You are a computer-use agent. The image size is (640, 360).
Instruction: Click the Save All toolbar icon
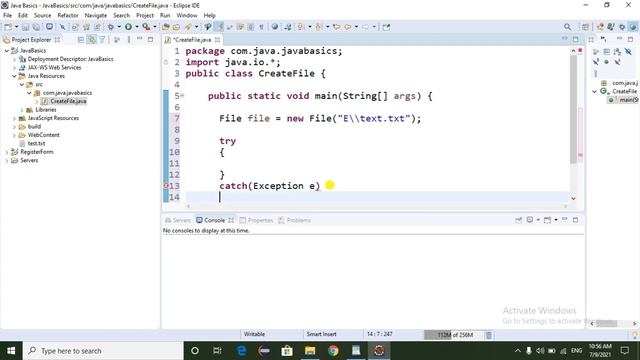click(36, 27)
